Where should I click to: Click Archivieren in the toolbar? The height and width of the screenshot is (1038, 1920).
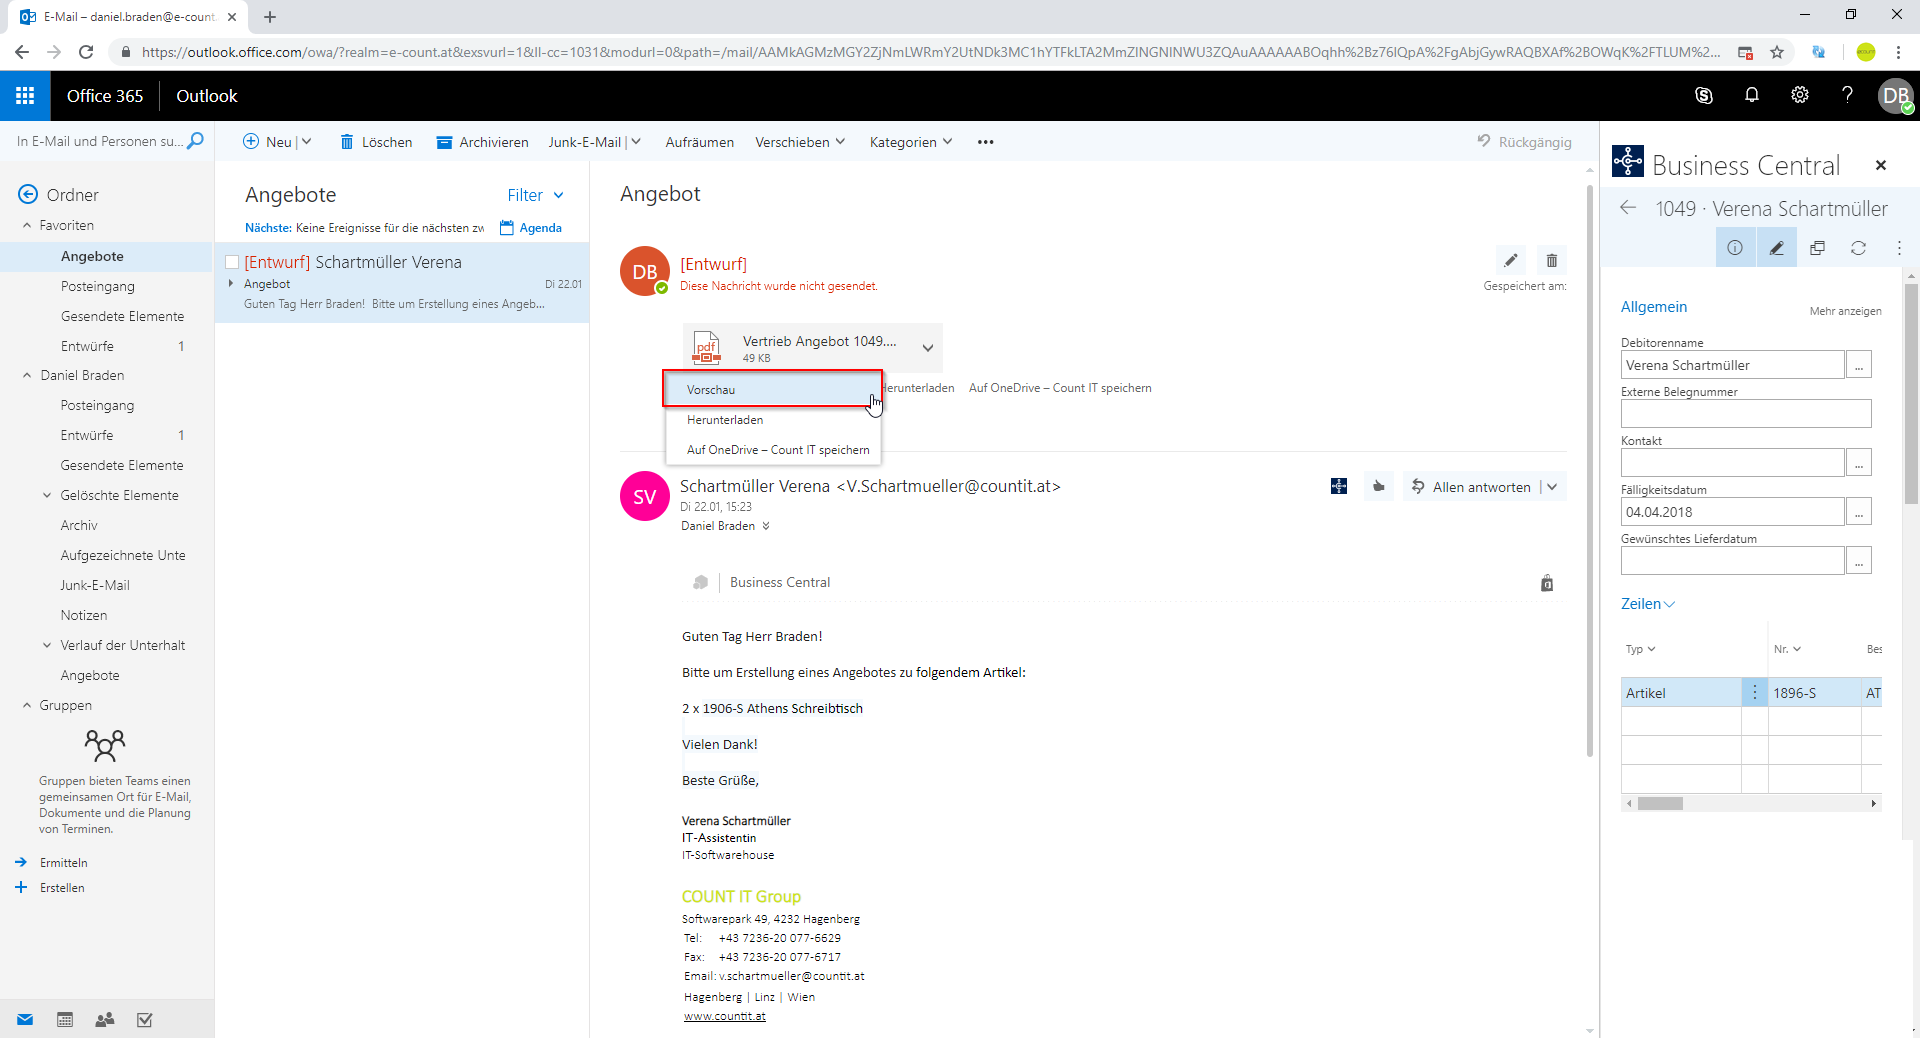[482, 142]
